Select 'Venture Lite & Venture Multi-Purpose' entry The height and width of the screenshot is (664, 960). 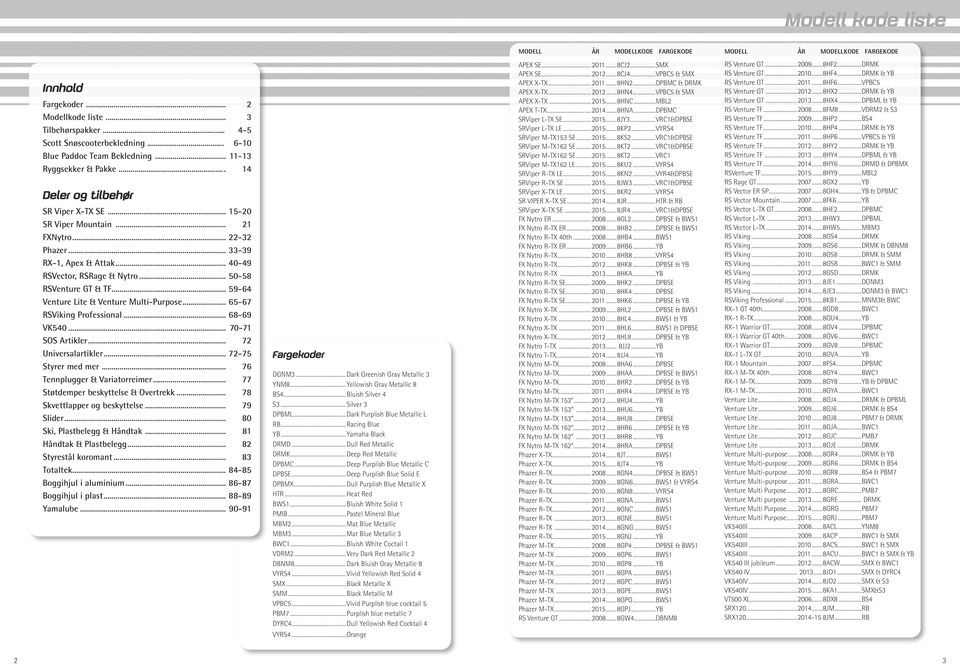pyautogui.click(x=147, y=302)
